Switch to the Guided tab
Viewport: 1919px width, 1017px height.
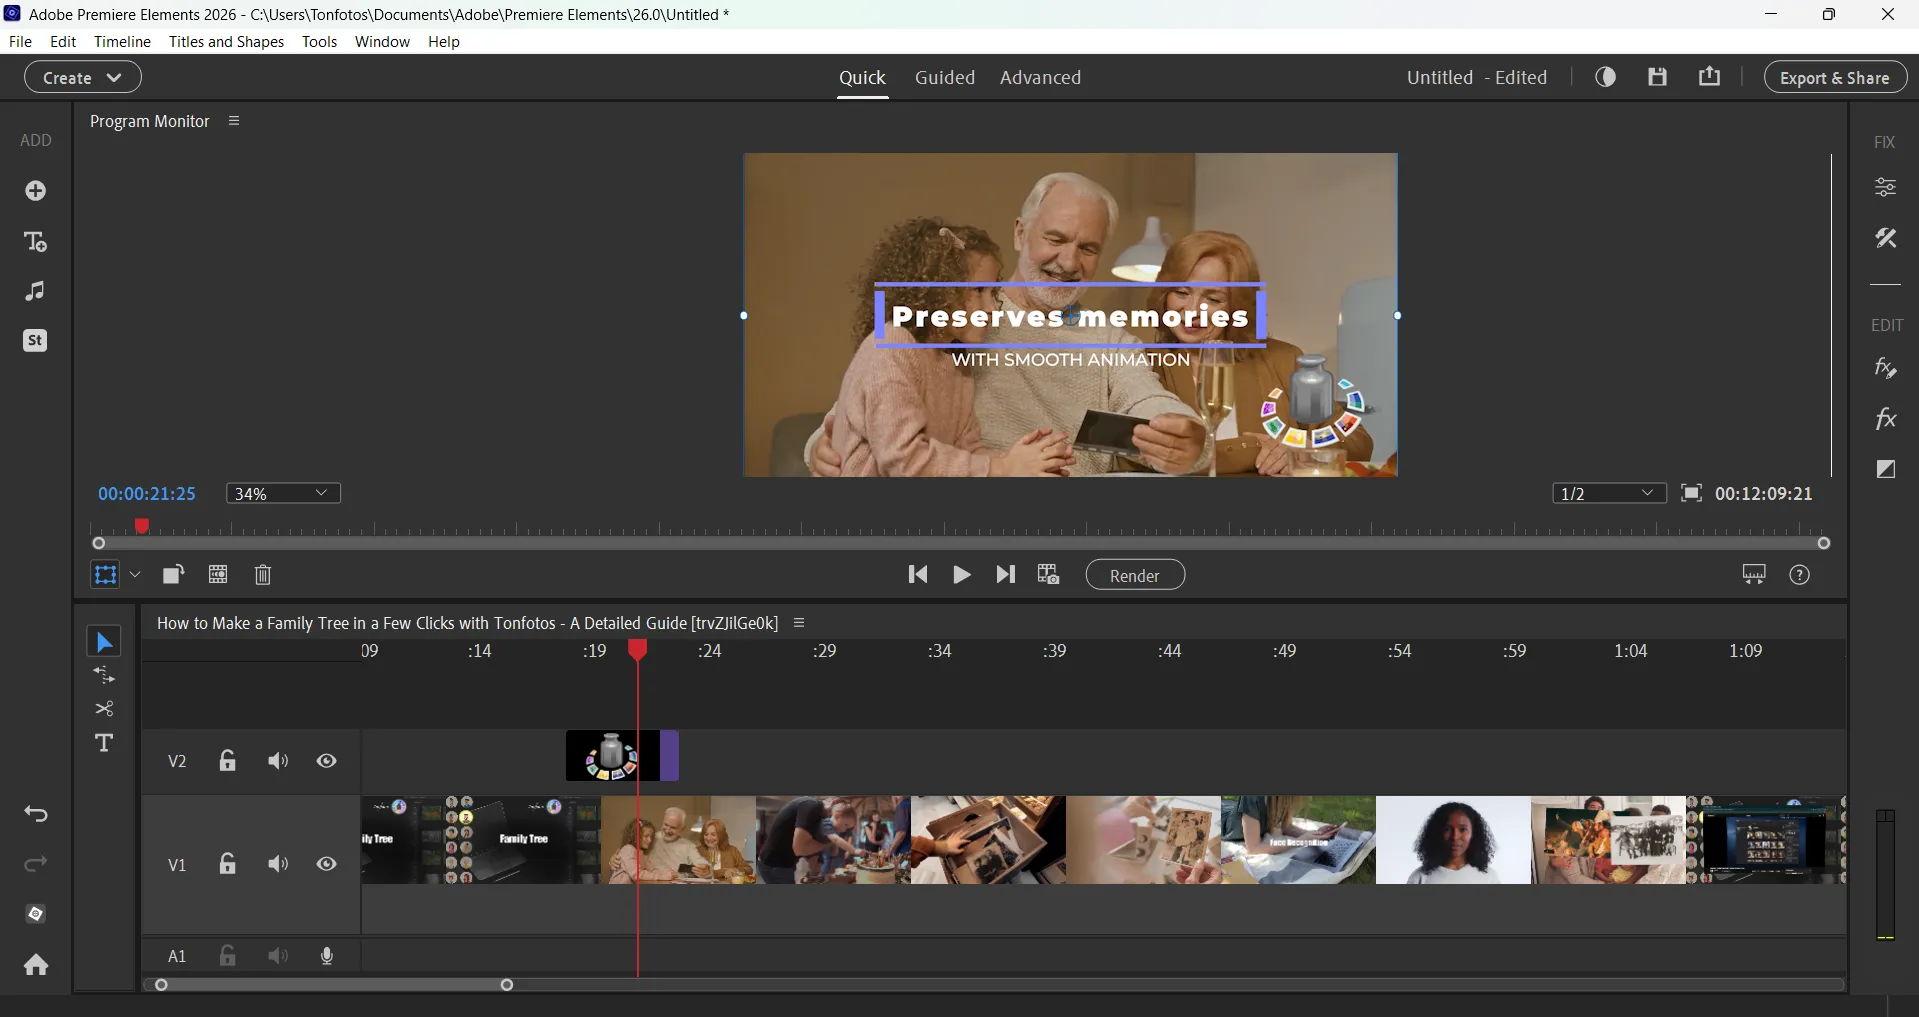pos(944,77)
